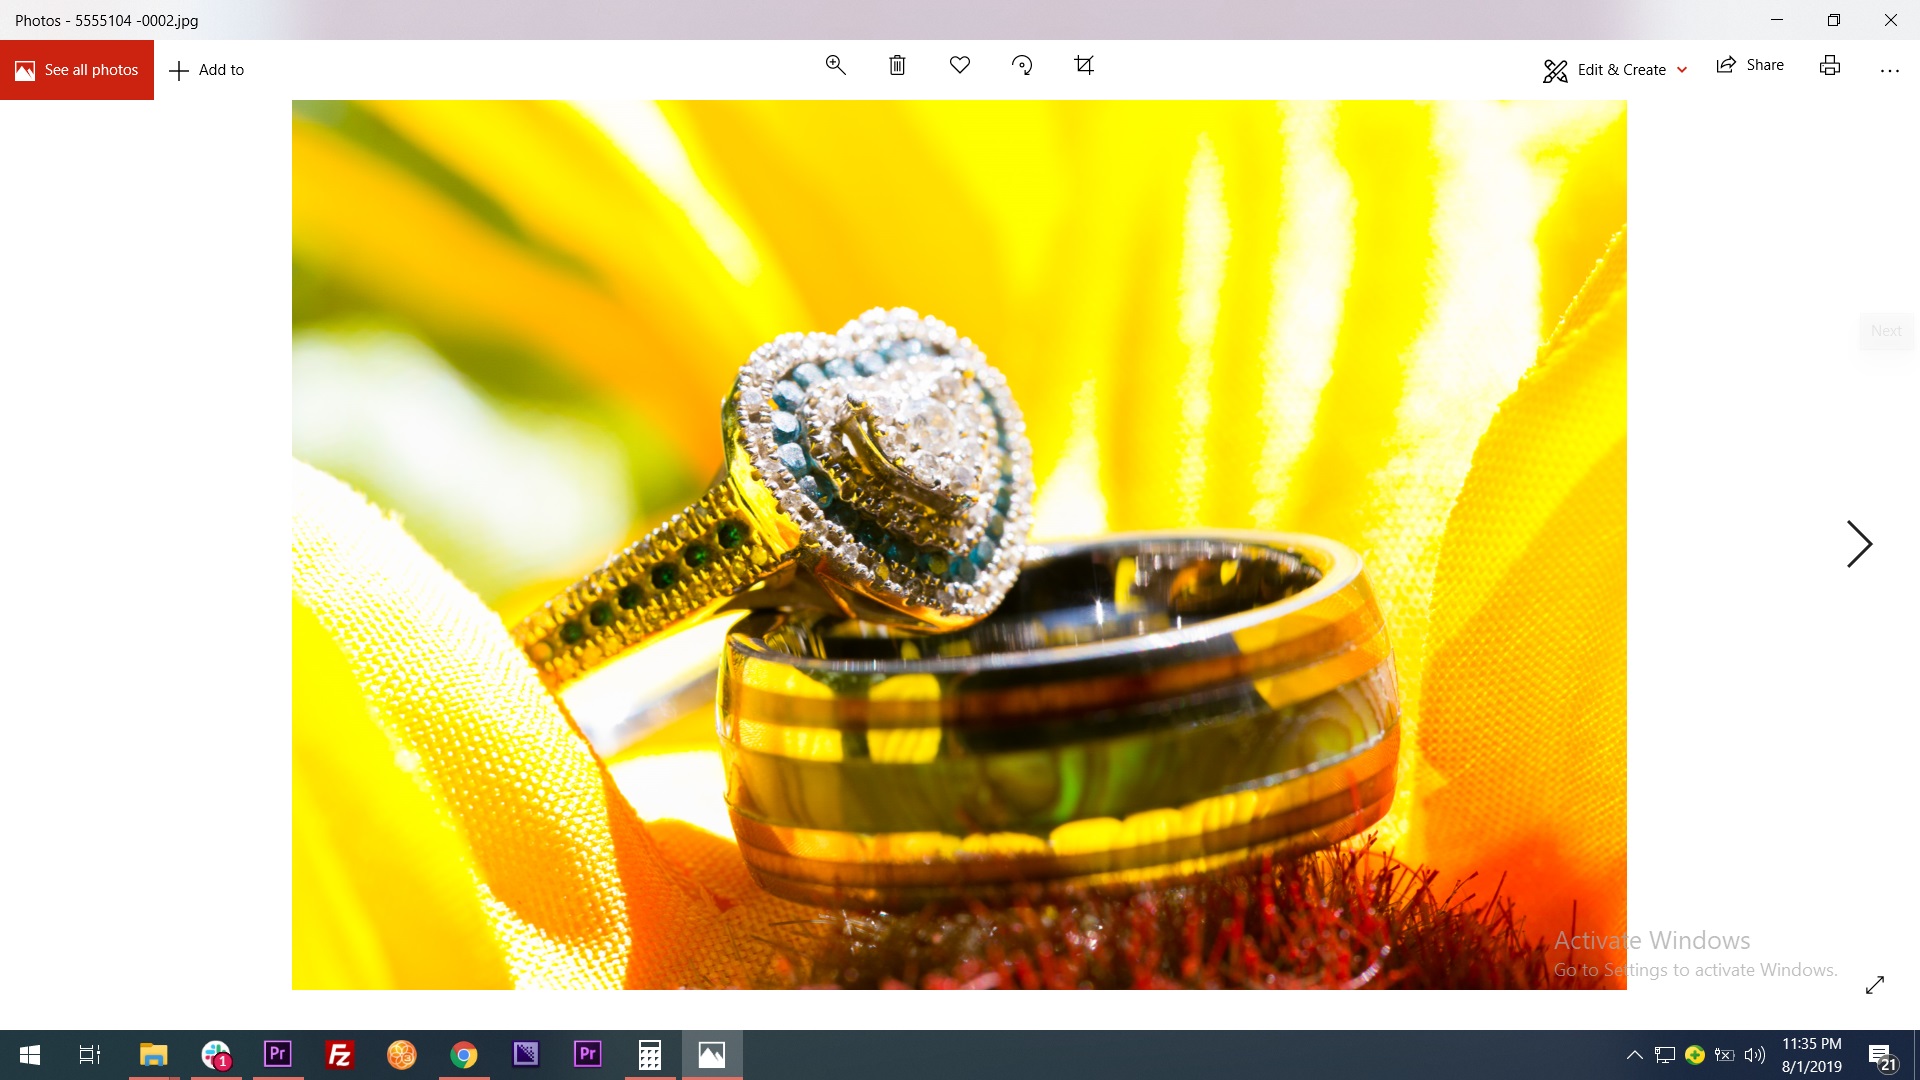This screenshot has height=1080, width=1920.
Task: Delete photo with trash icon
Action: 897,65
